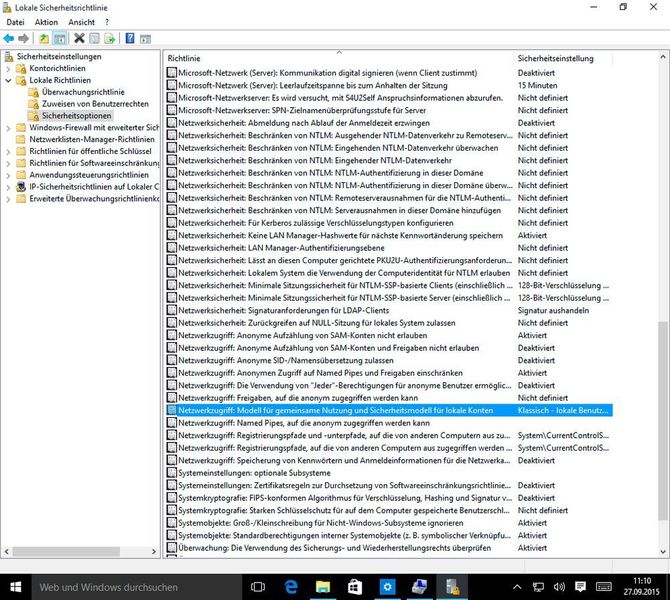Sort by Sicherheitseinstellung column header
This screenshot has height=600, width=670.
click(562, 59)
